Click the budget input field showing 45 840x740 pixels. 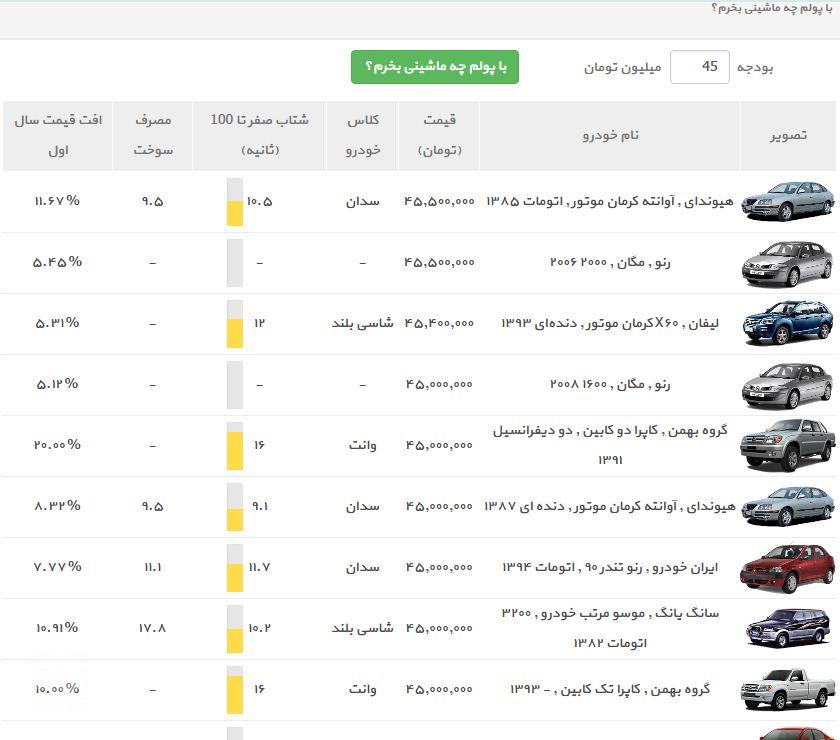(x=699, y=67)
